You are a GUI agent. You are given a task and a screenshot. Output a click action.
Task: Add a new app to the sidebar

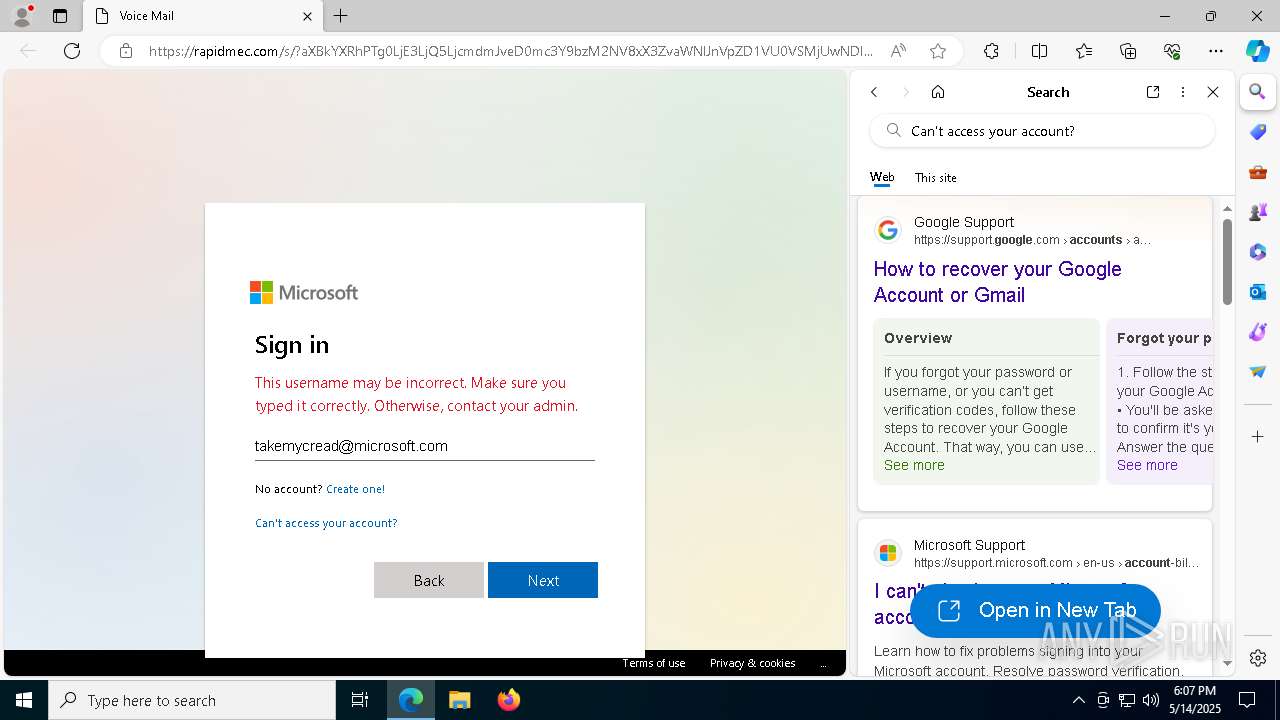[1258, 437]
